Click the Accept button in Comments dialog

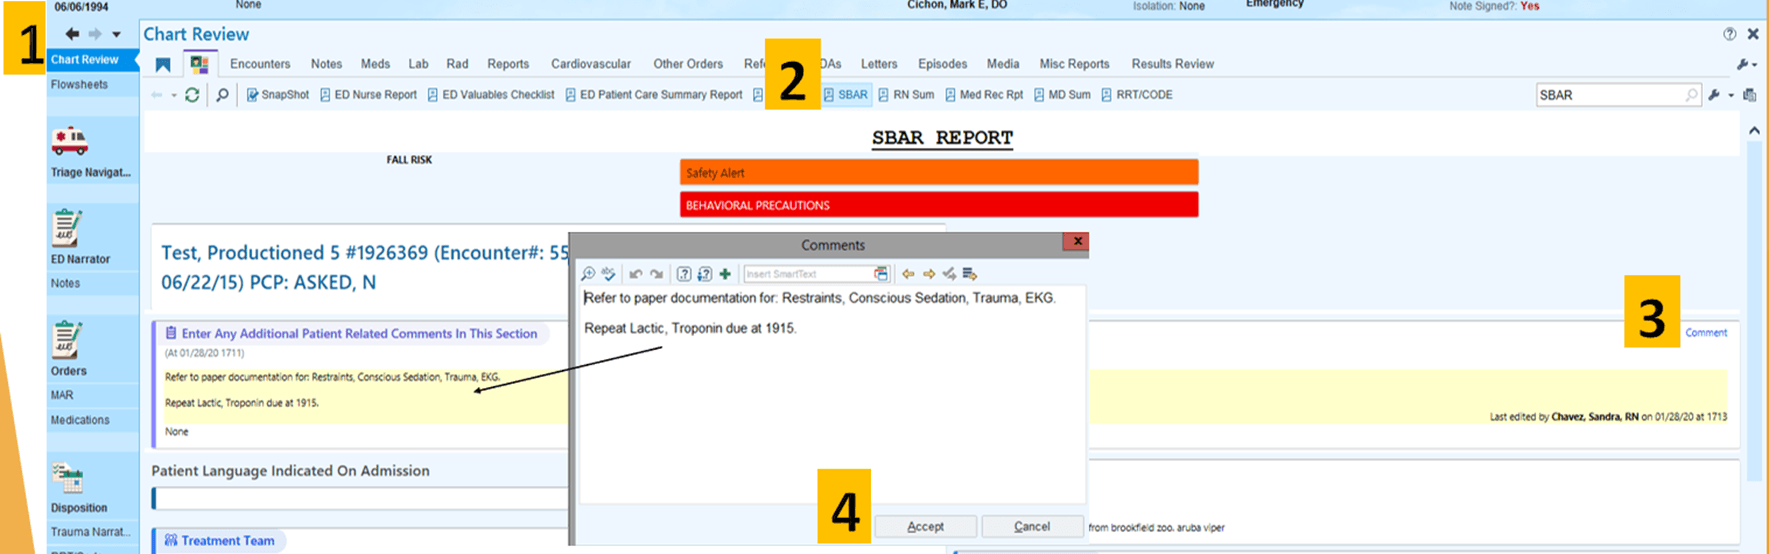[925, 526]
